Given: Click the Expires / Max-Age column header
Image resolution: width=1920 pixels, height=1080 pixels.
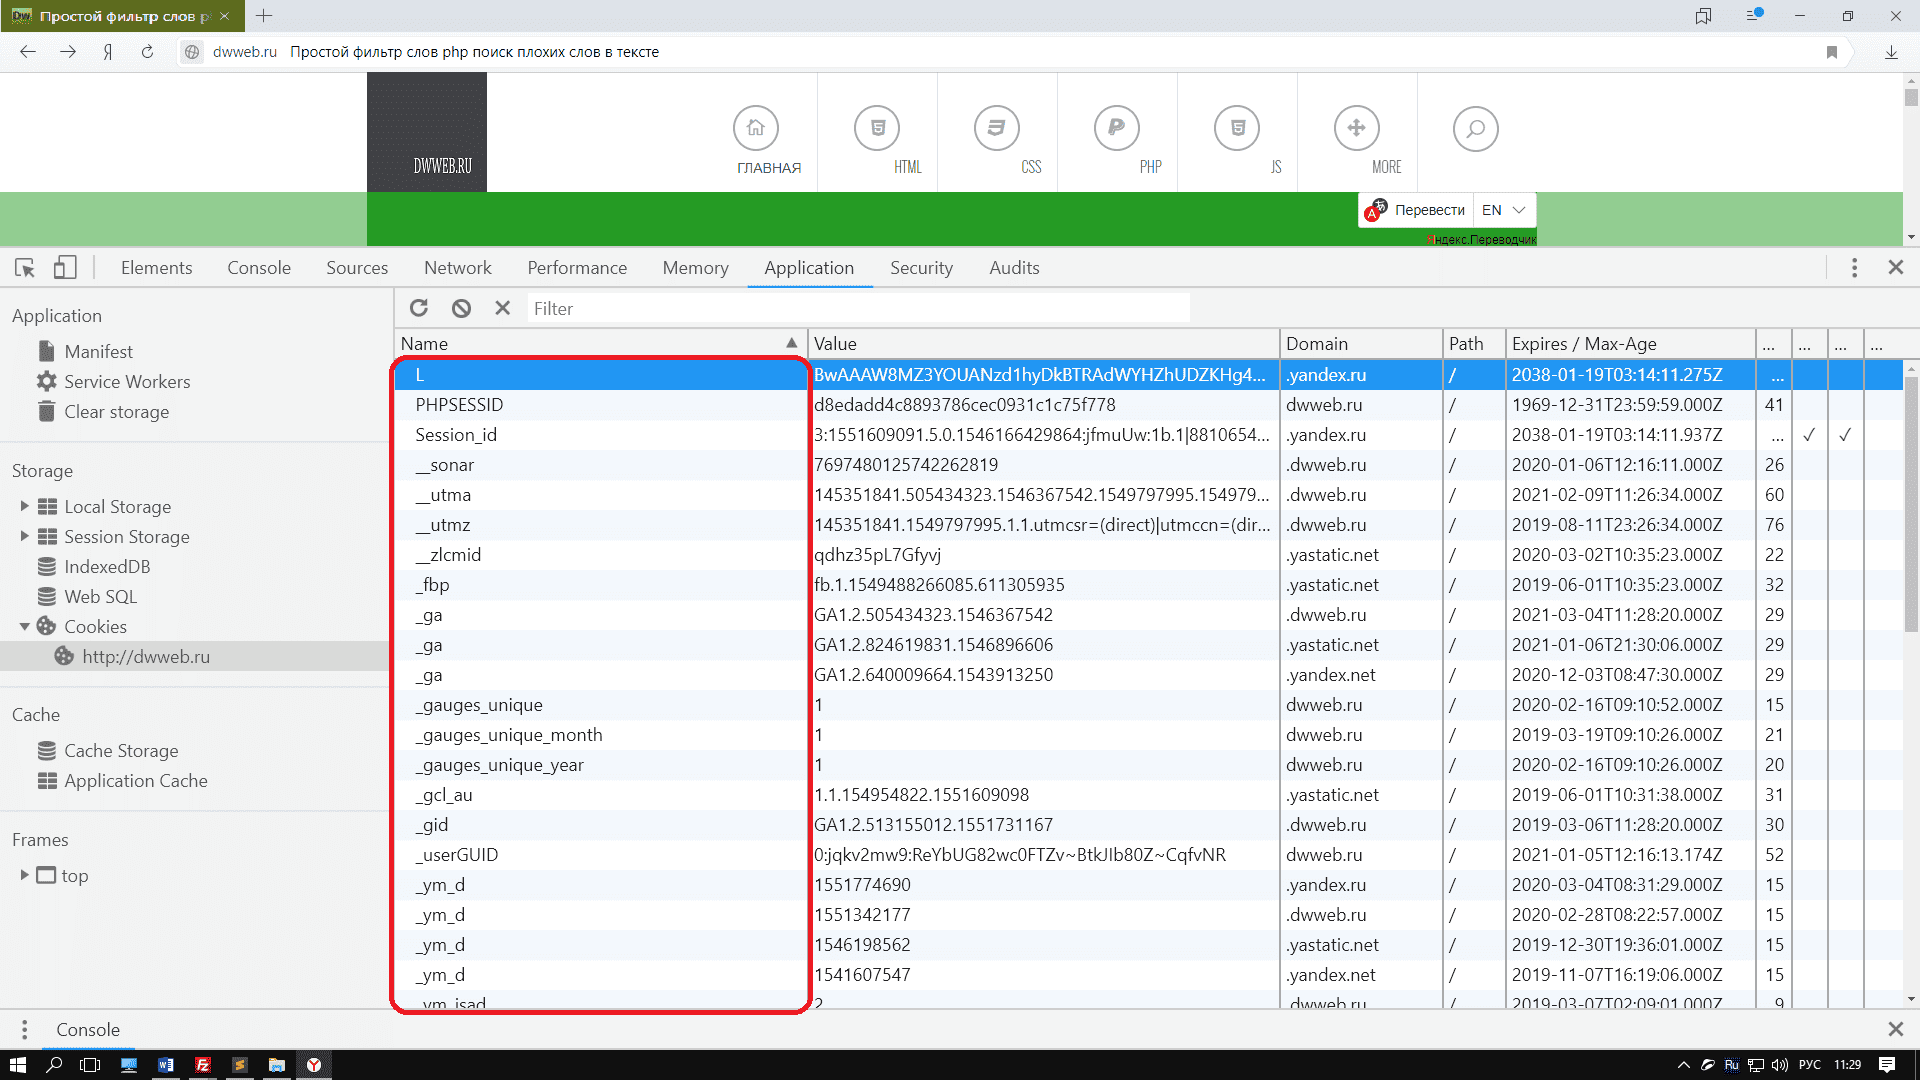Looking at the screenshot, I should point(1630,343).
